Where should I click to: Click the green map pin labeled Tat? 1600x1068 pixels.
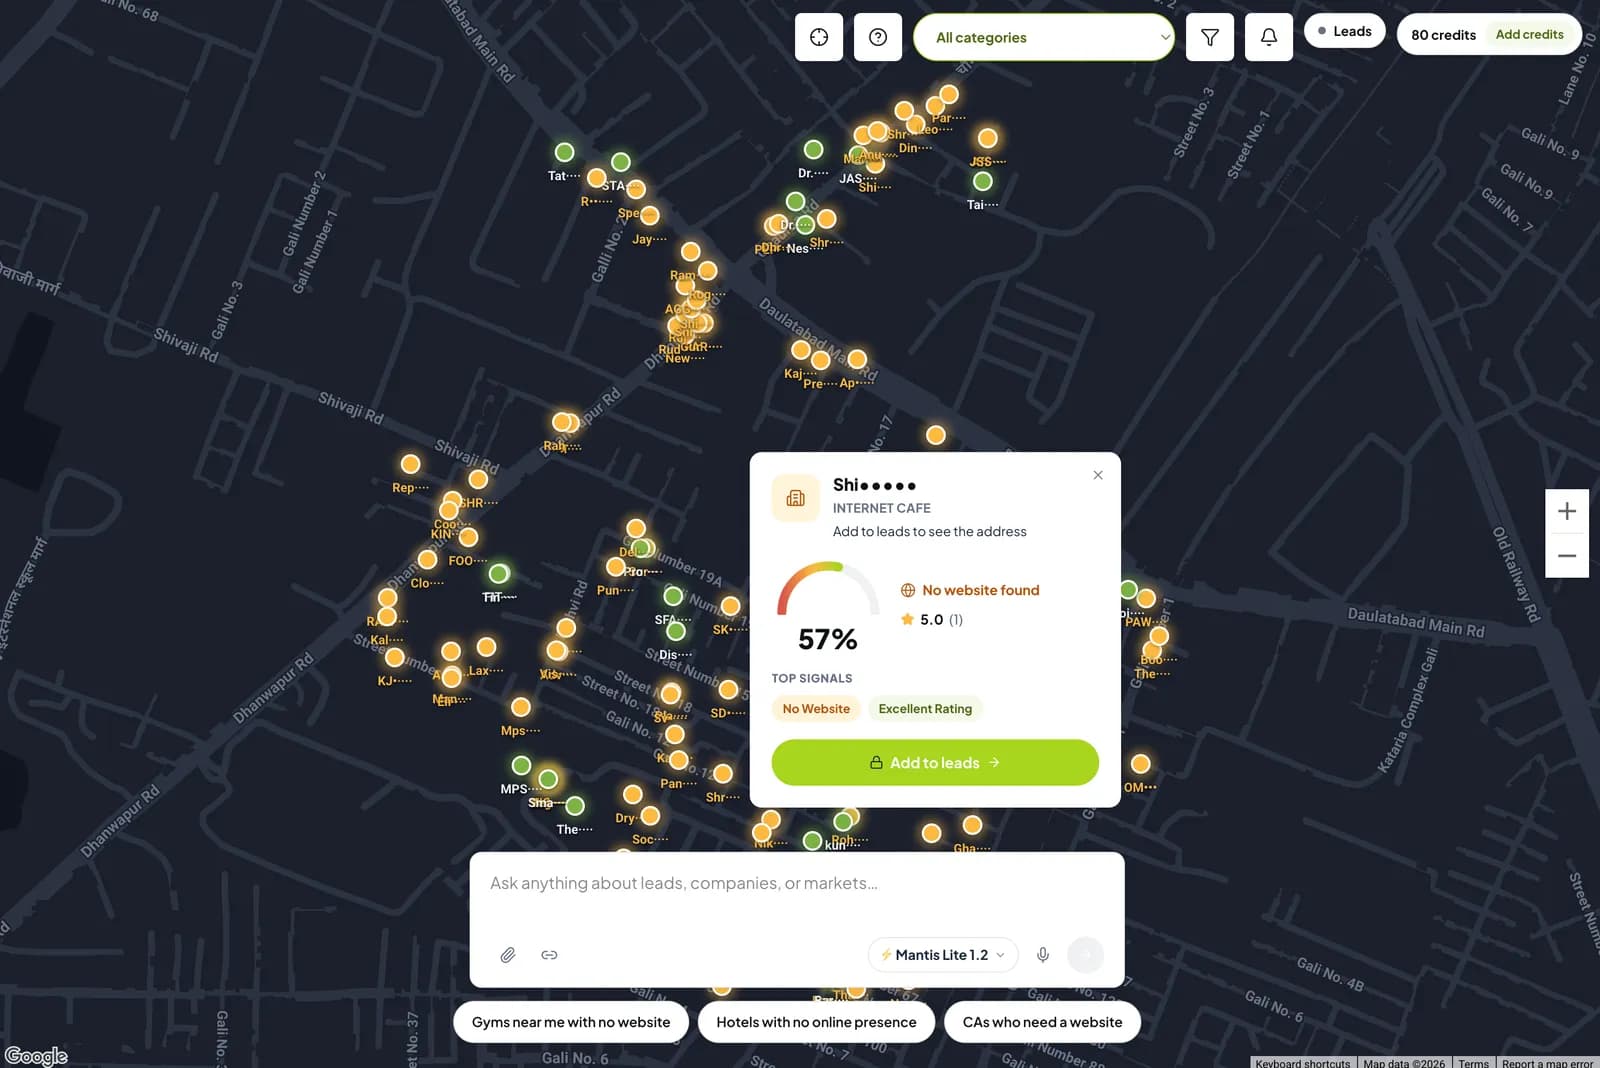click(565, 152)
